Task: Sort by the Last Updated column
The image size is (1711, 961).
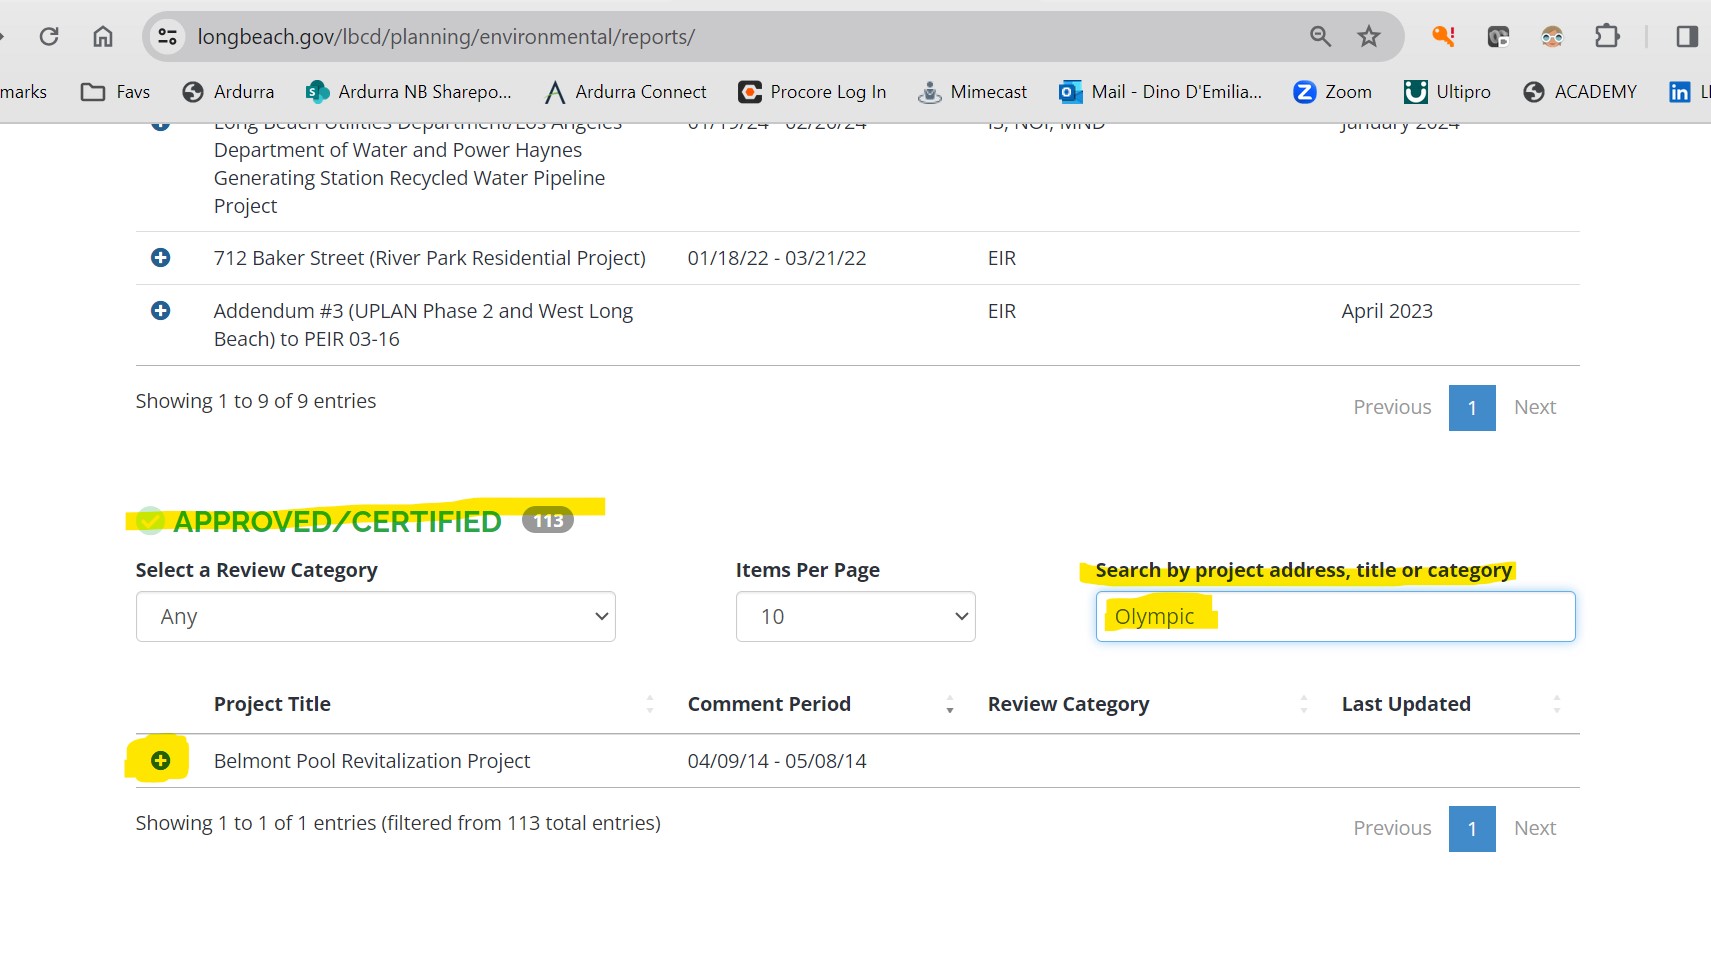Action: [1405, 704]
